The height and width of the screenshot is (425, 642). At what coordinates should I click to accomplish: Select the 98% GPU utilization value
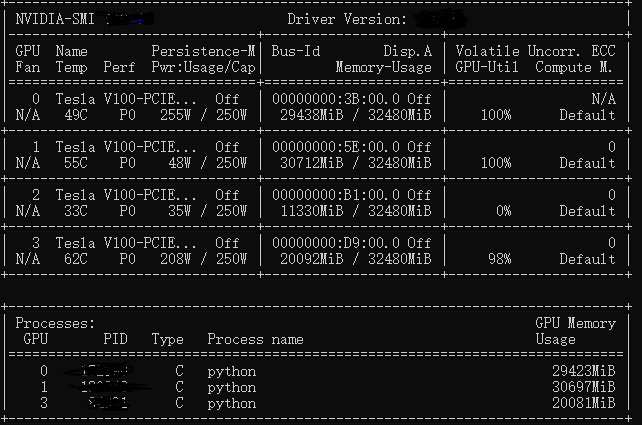tap(500, 259)
